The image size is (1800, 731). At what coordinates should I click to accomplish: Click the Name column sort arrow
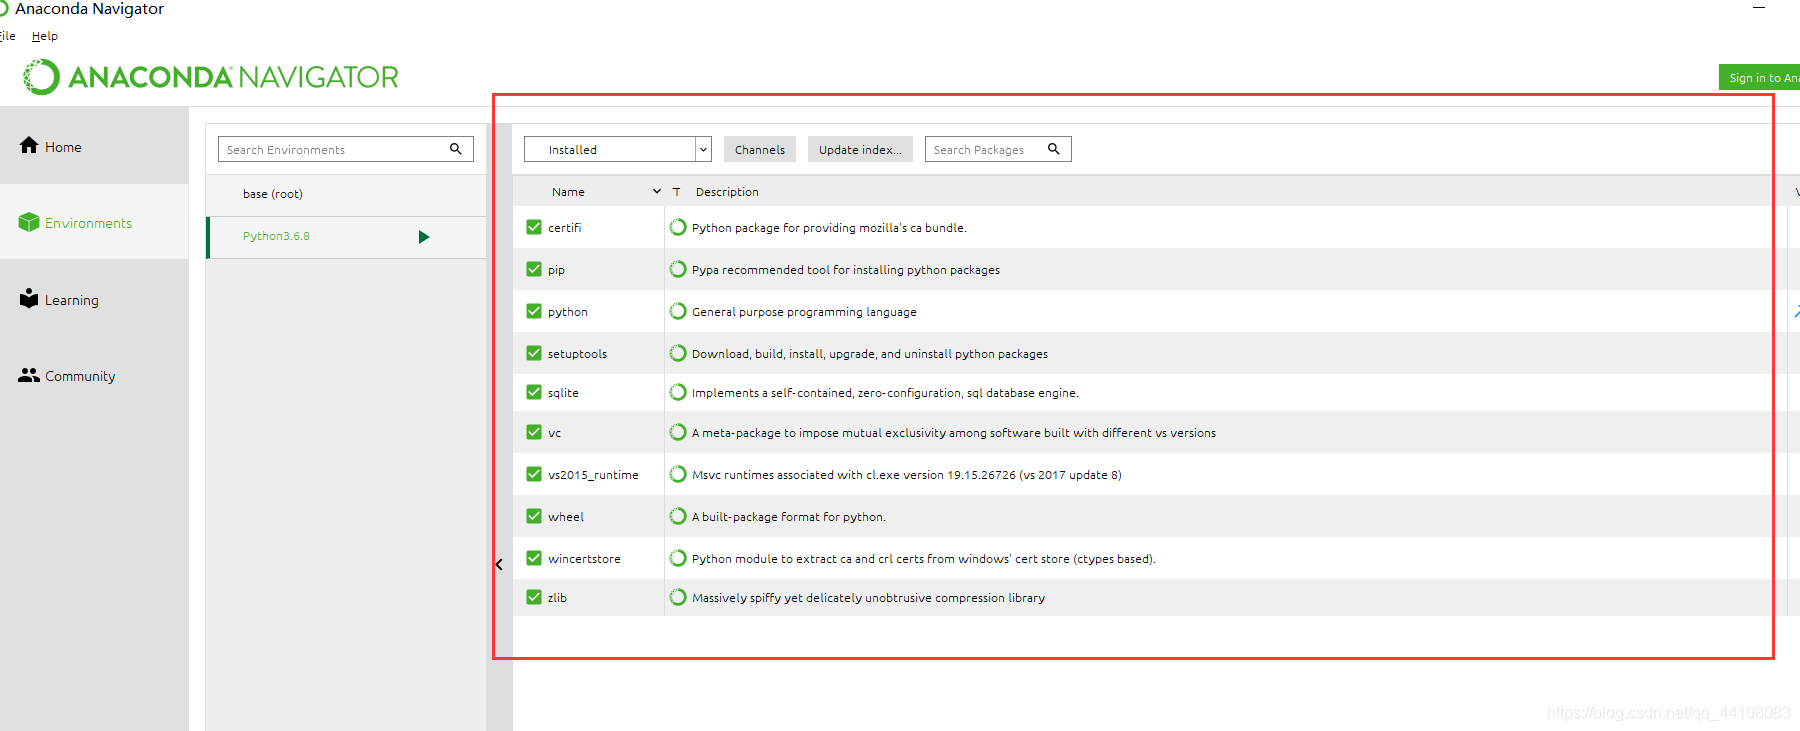(657, 191)
